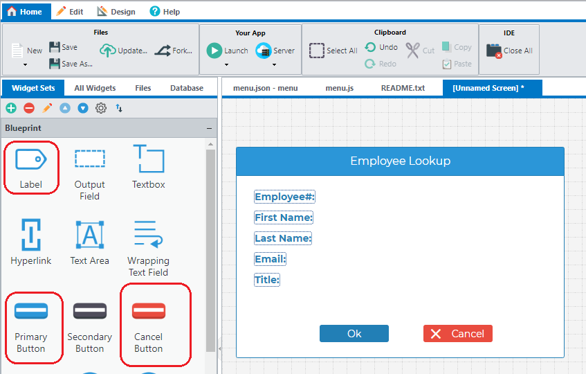The height and width of the screenshot is (374, 586).
Task: Click the Fork icon
Action: (x=163, y=50)
